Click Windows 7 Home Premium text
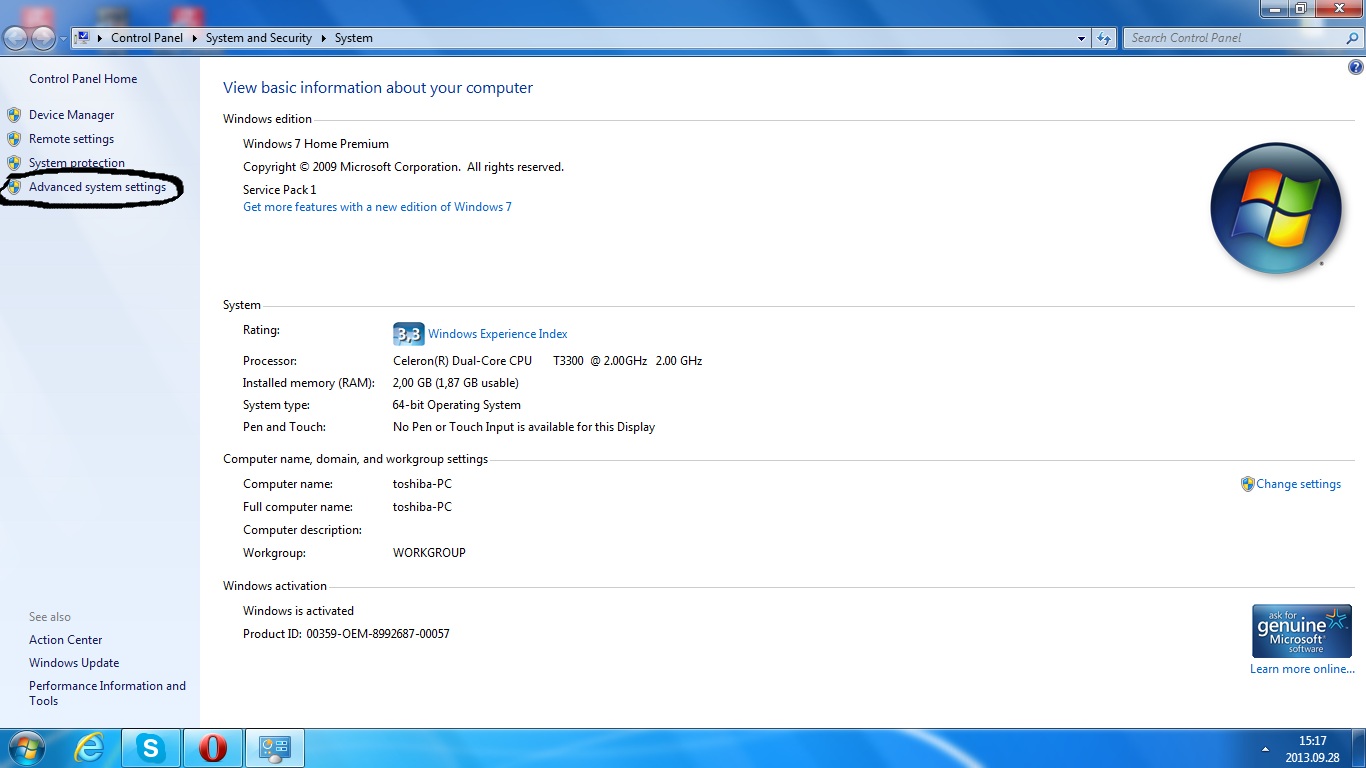 316,144
